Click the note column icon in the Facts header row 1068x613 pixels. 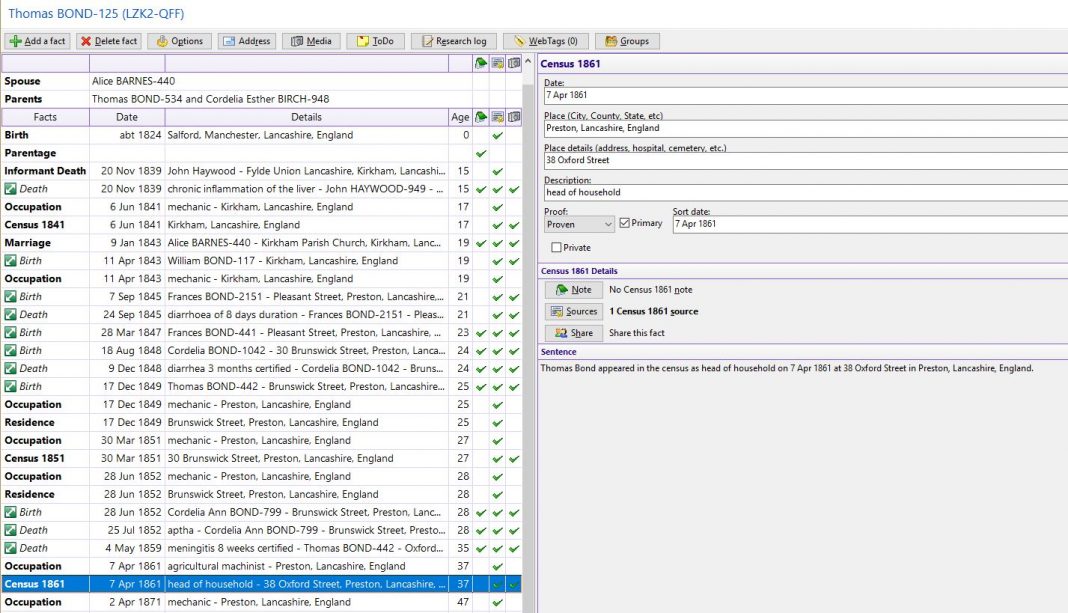point(481,117)
